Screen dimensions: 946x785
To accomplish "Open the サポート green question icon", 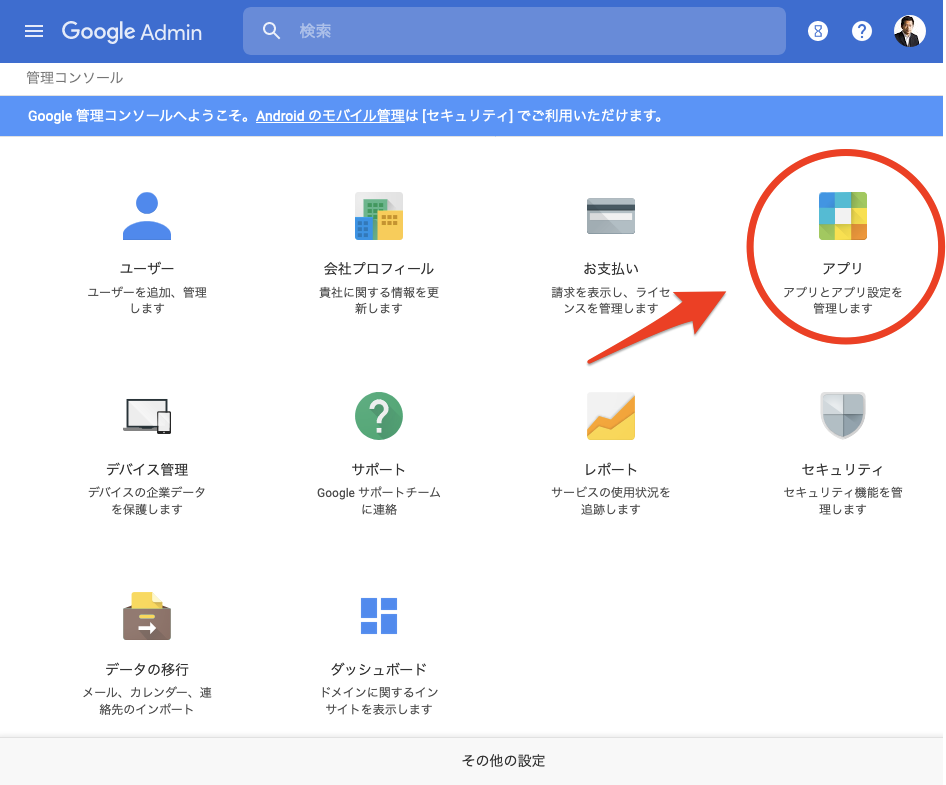I will [379, 415].
